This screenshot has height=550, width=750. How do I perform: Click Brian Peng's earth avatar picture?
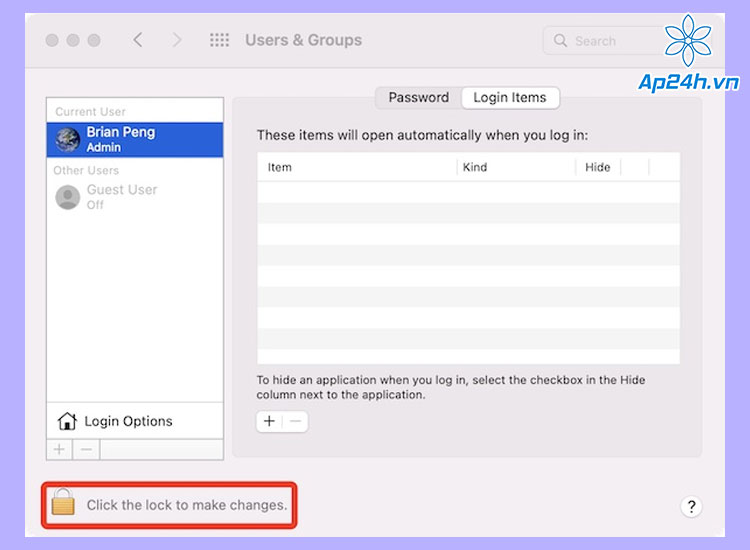tap(67, 140)
